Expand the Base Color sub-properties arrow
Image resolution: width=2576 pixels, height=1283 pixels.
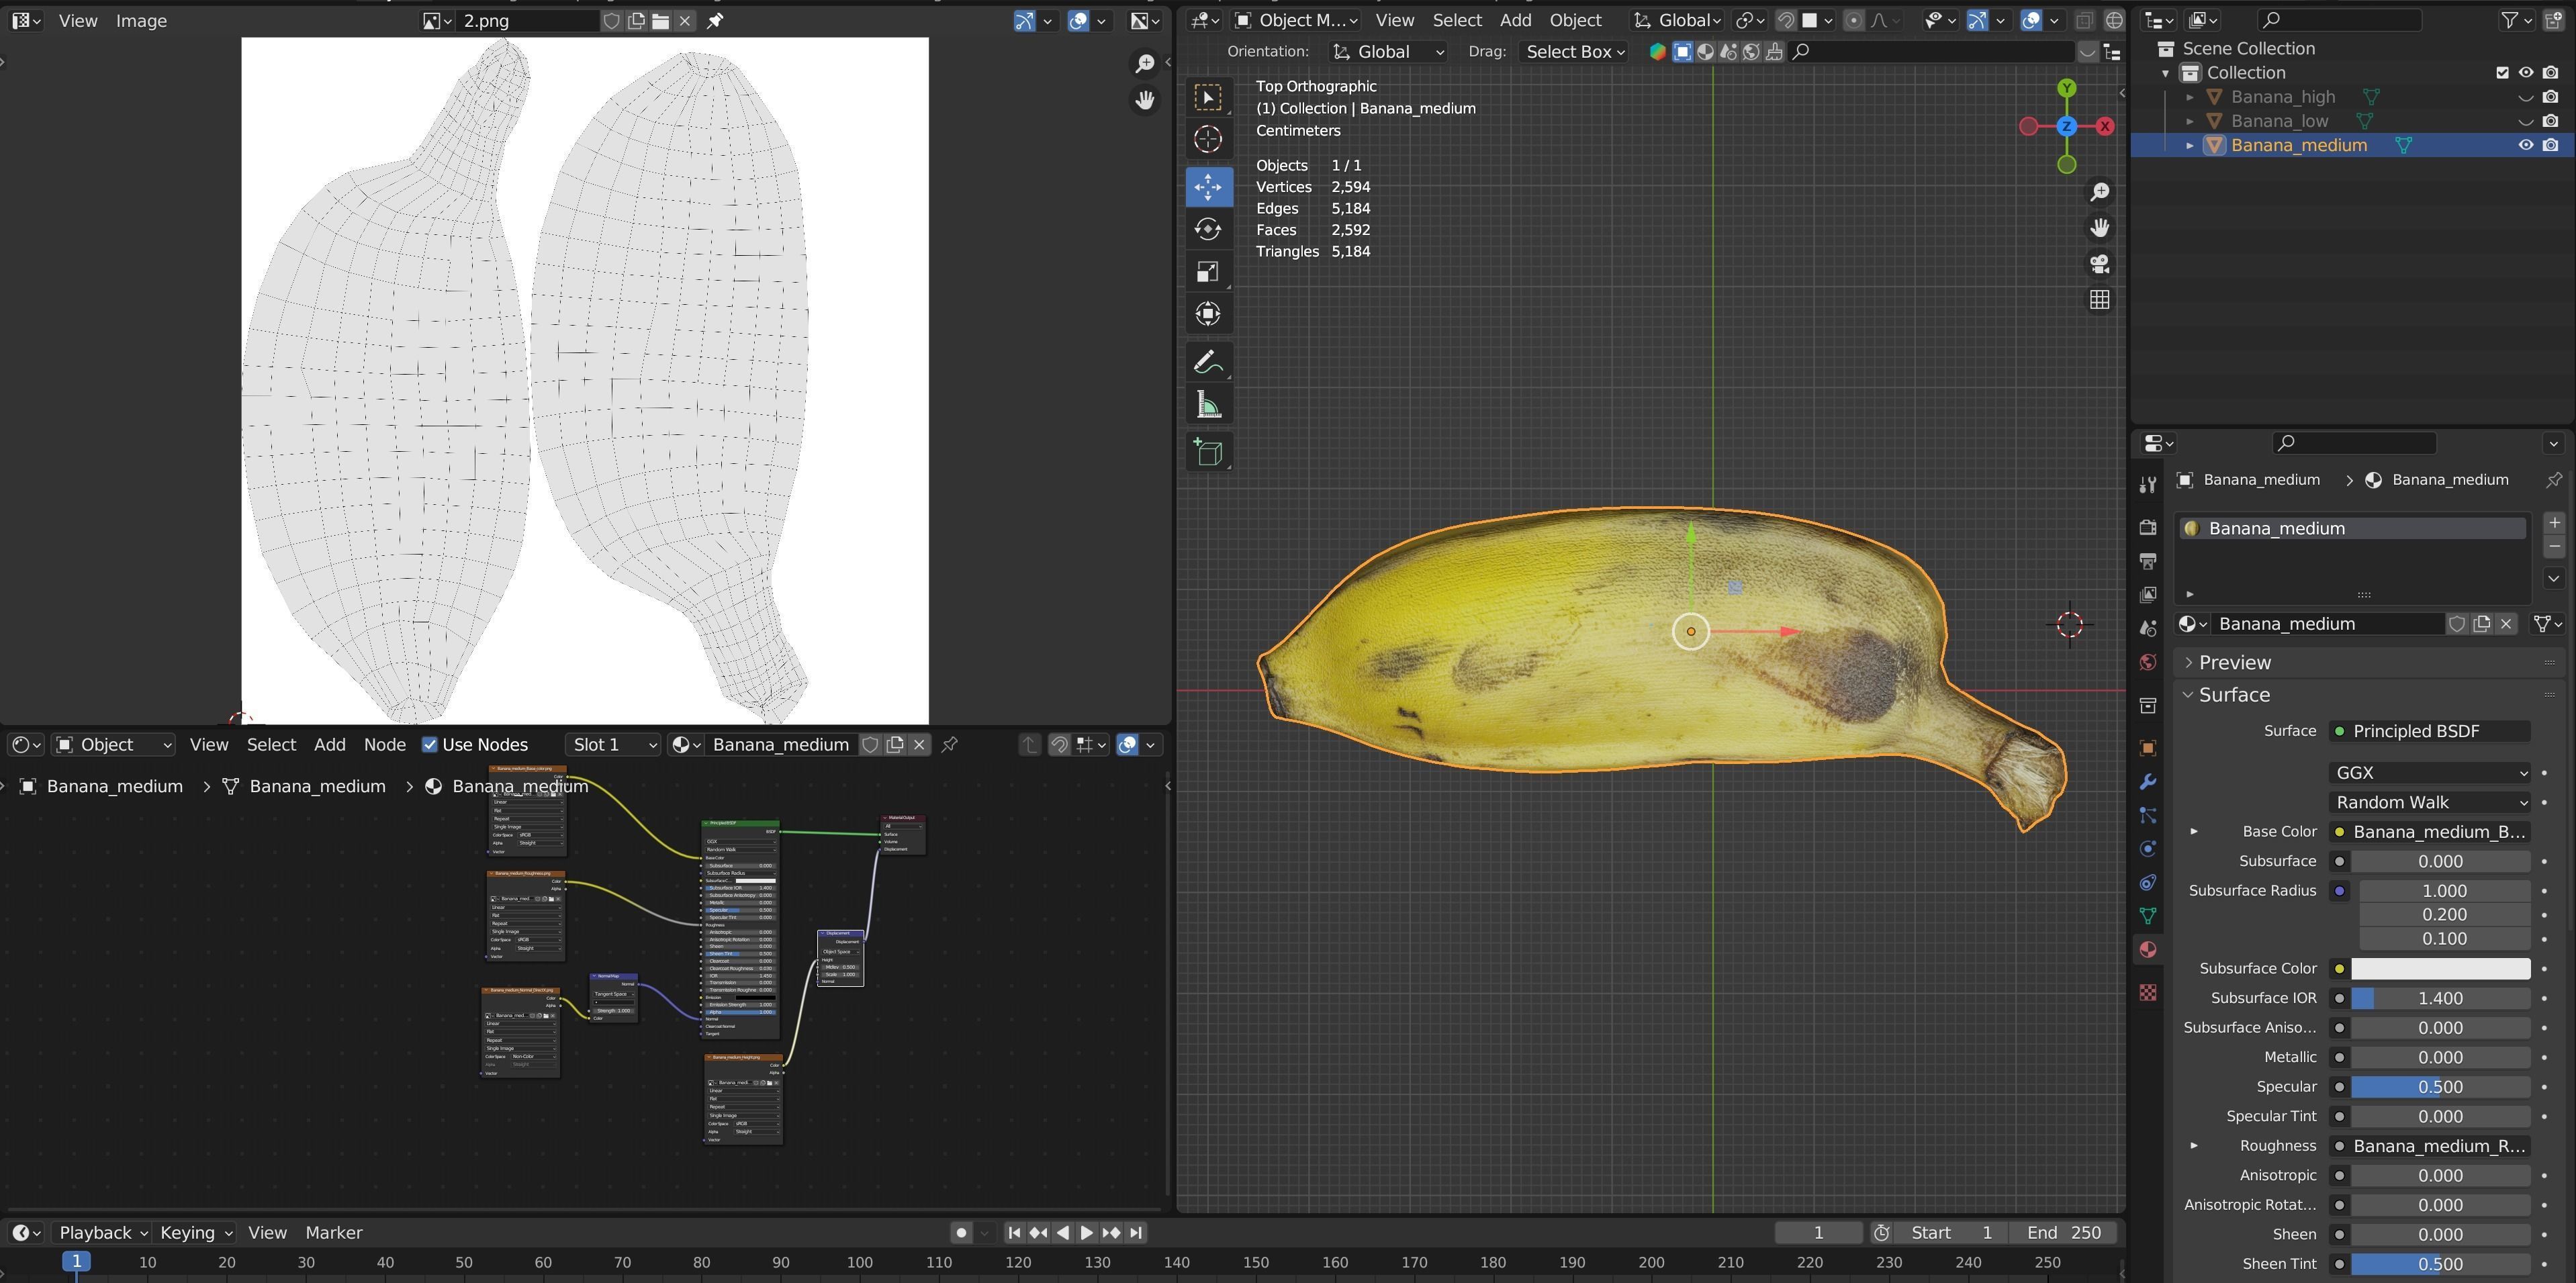point(2193,832)
